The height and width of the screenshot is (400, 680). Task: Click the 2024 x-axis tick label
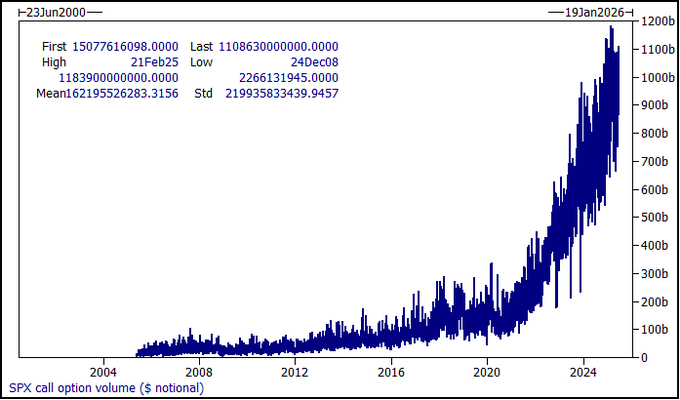point(584,372)
